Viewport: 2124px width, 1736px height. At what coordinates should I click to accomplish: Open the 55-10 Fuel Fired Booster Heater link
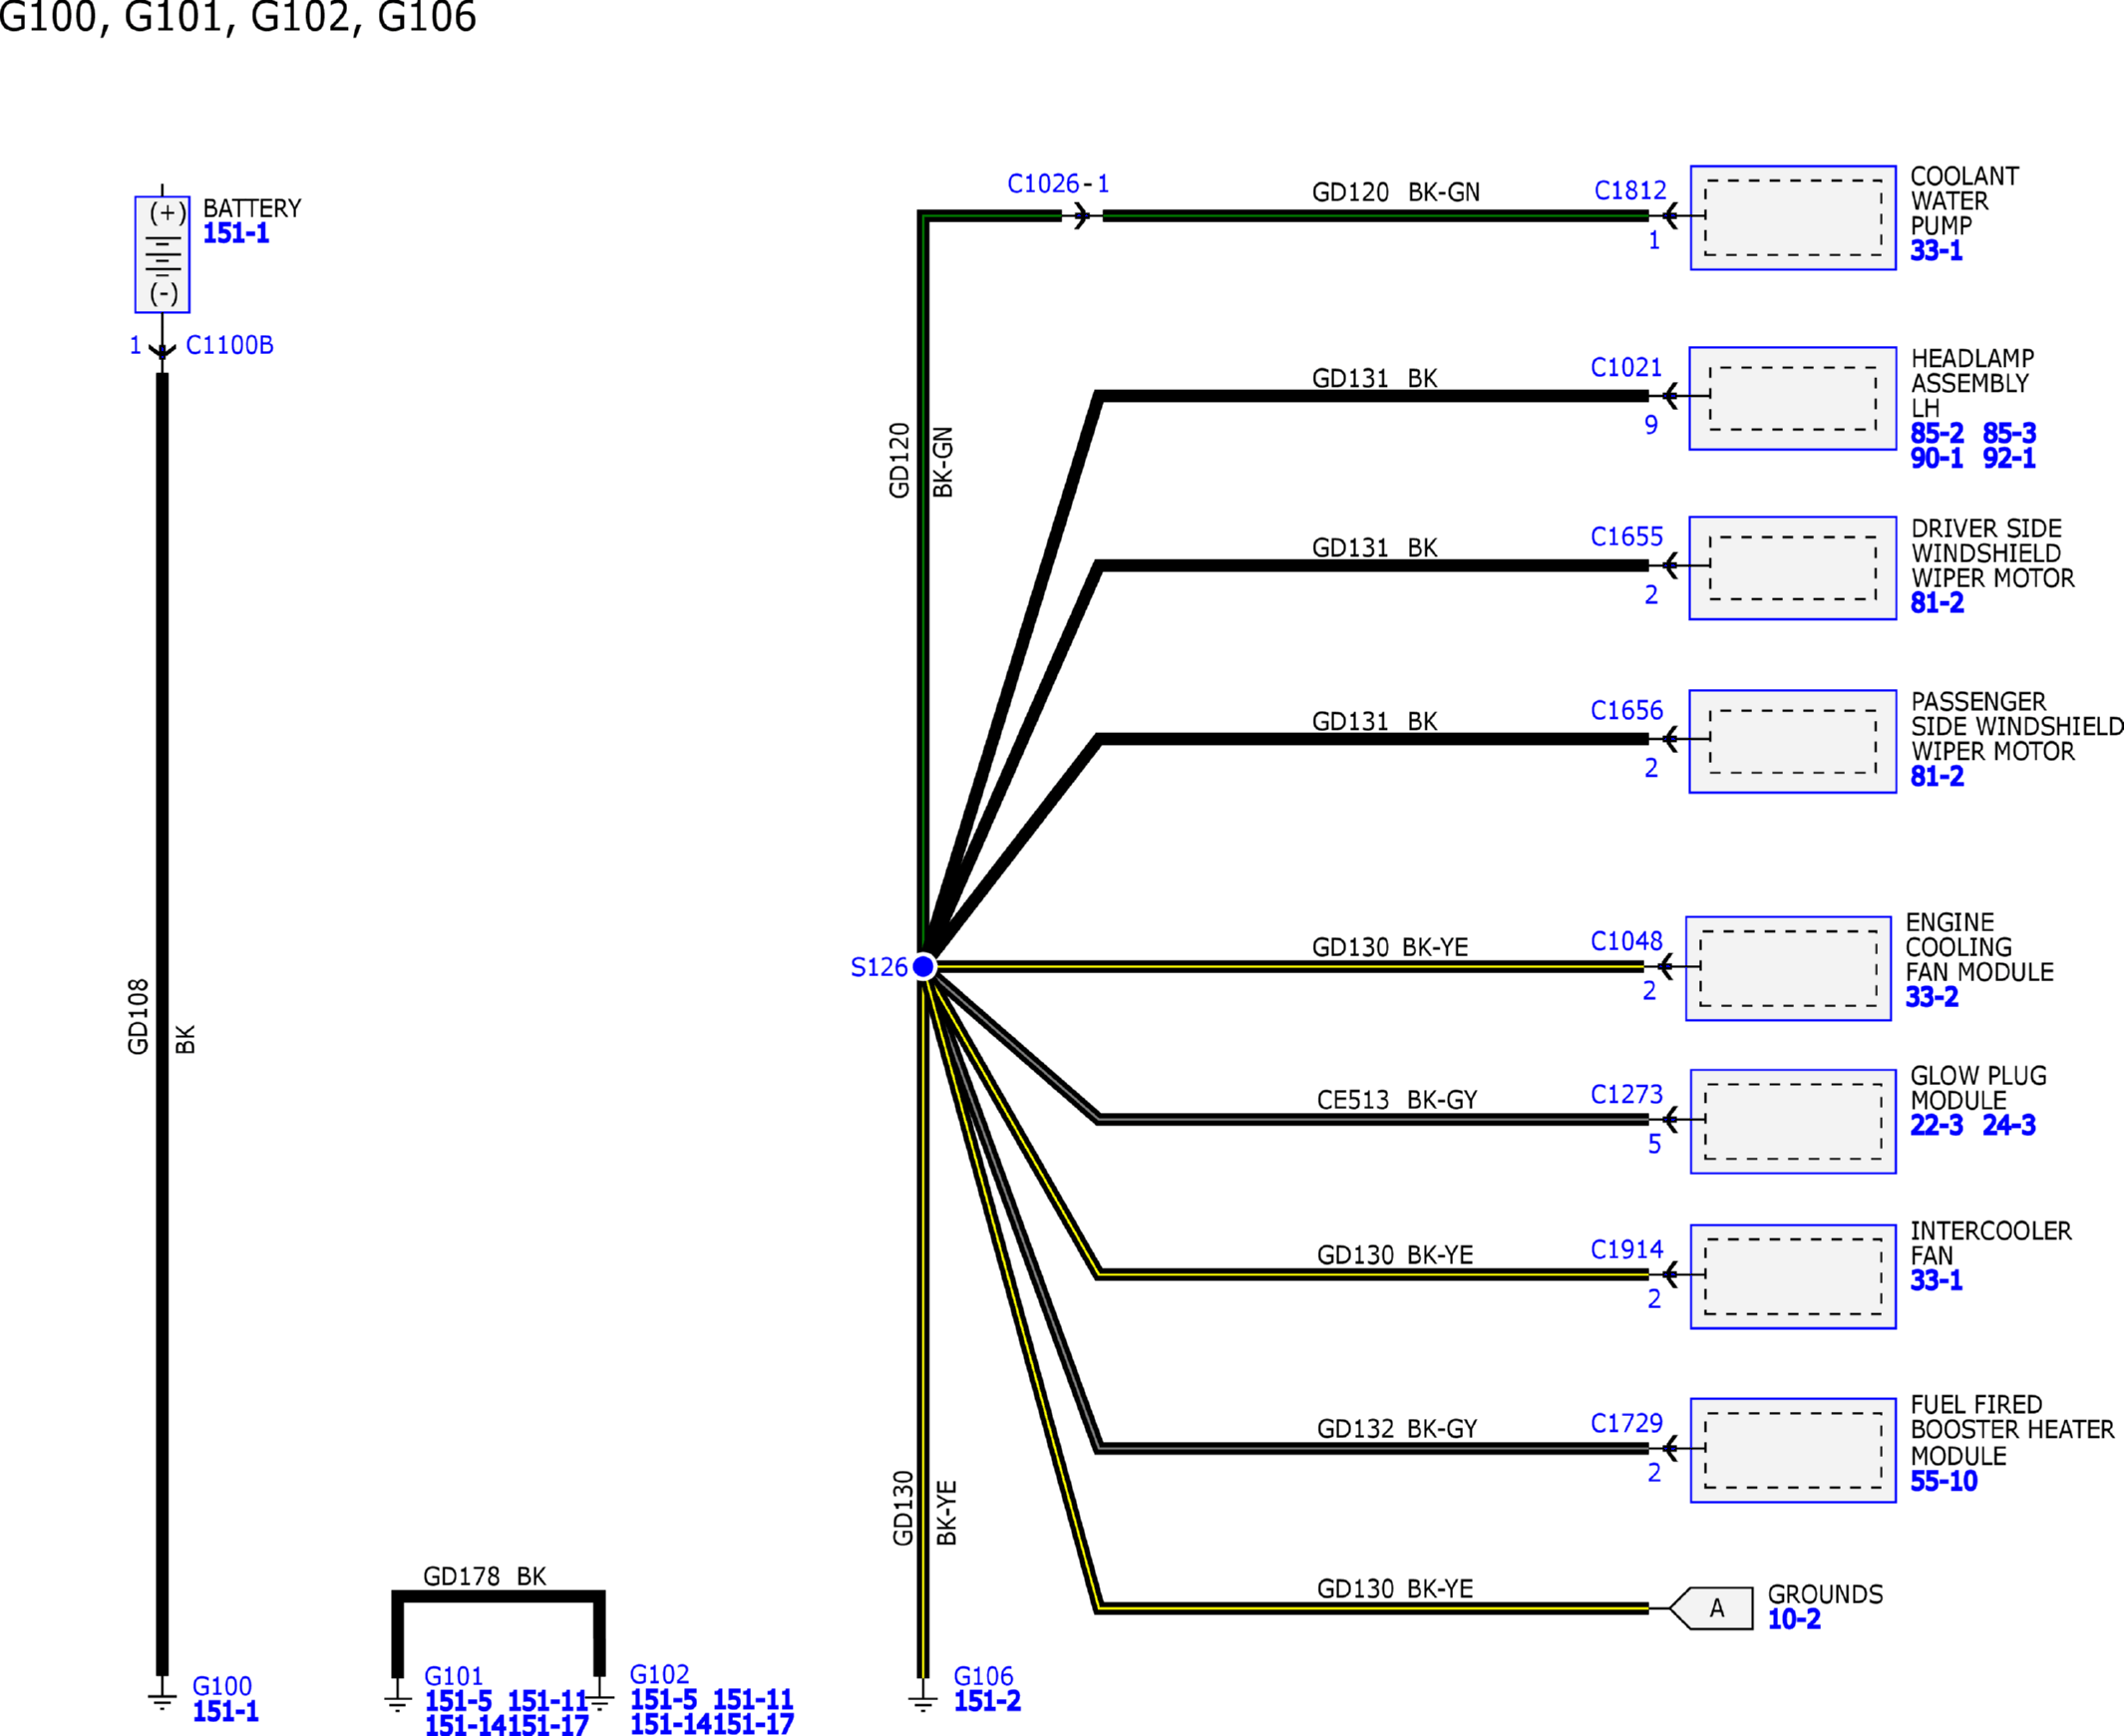click(x=1943, y=1482)
